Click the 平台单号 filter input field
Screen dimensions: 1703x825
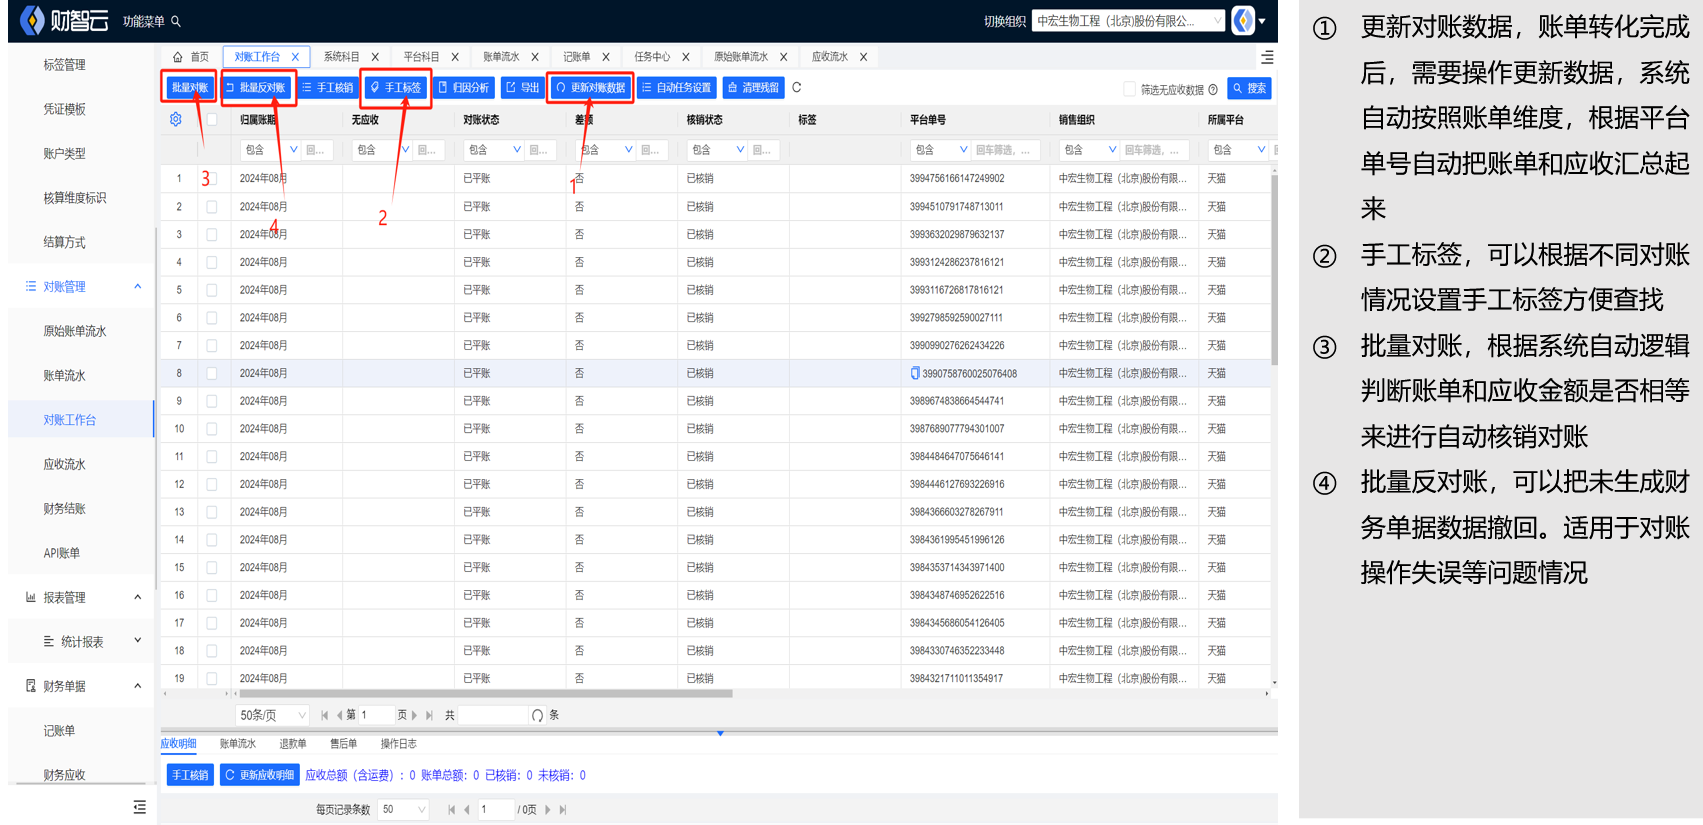click(1005, 150)
